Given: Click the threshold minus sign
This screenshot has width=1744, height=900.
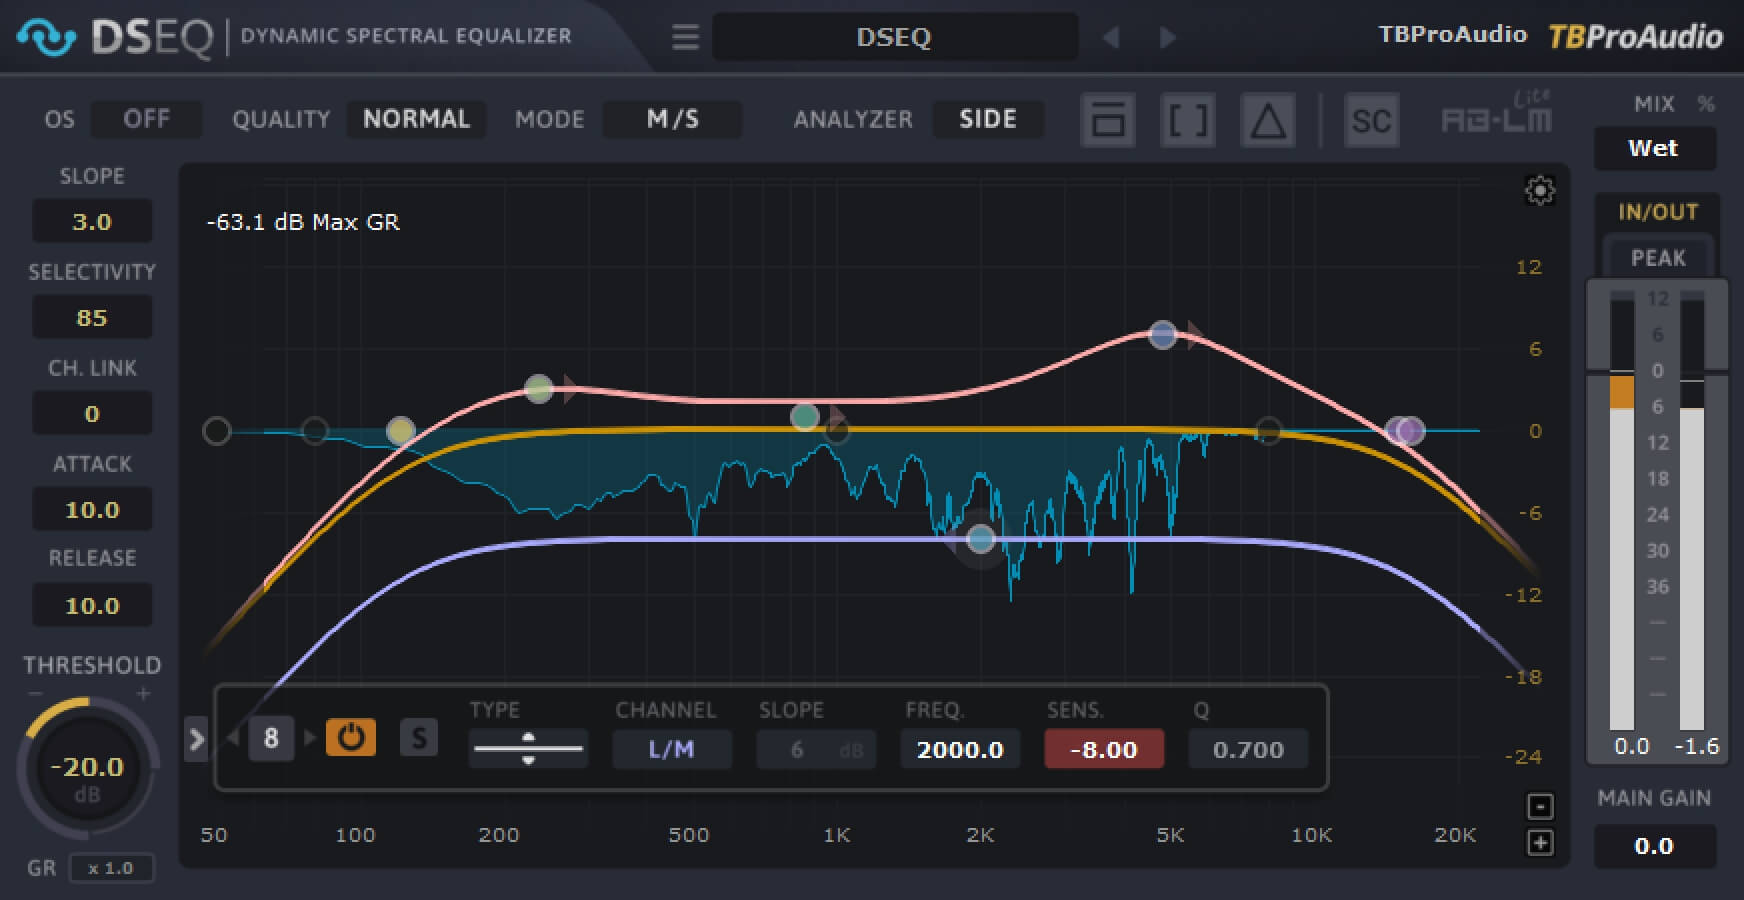Looking at the screenshot, I should tap(36, 693).
